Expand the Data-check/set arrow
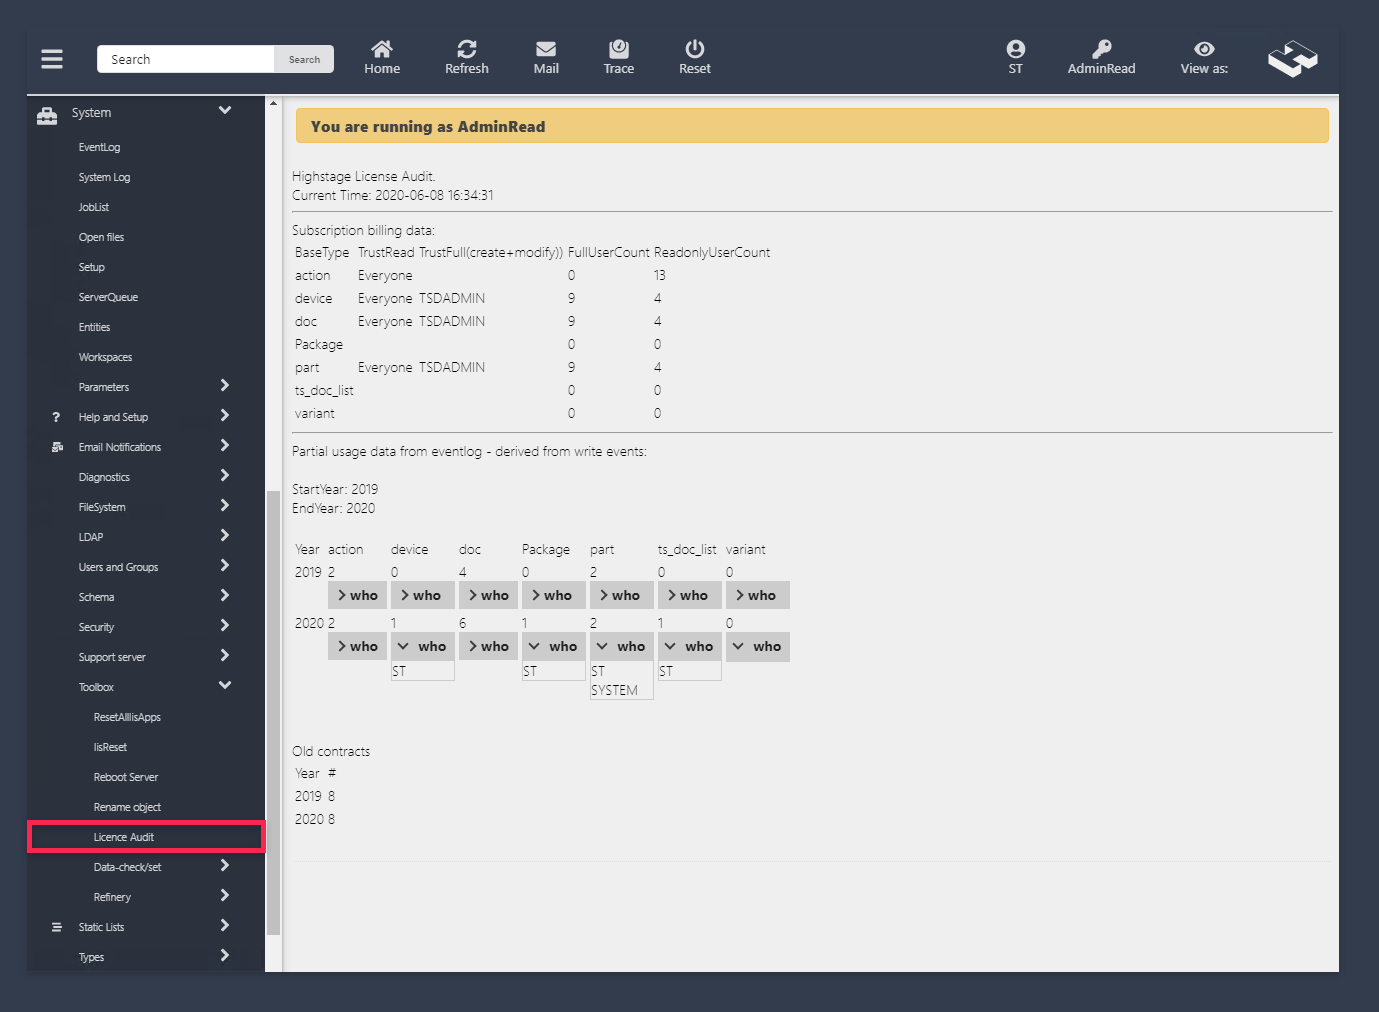Viewport: 1379px width, 1012px height. point(225,865)
